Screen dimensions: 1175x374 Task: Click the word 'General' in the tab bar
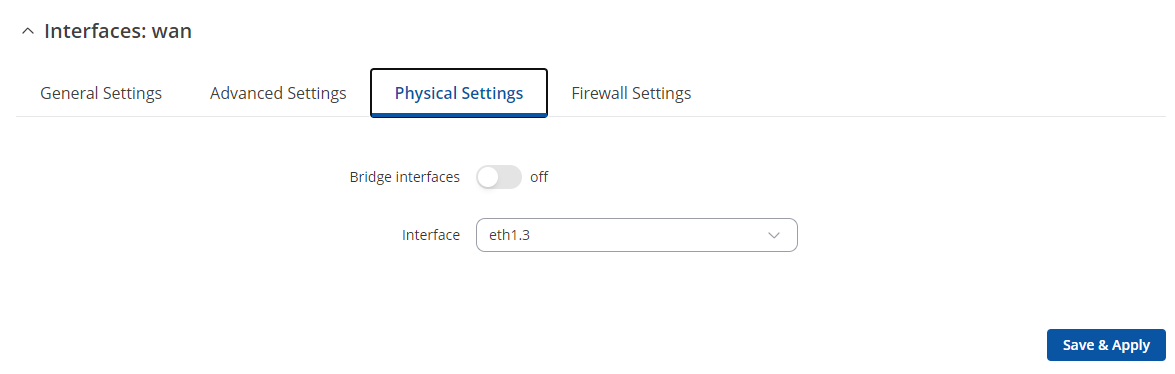(67, 93)
